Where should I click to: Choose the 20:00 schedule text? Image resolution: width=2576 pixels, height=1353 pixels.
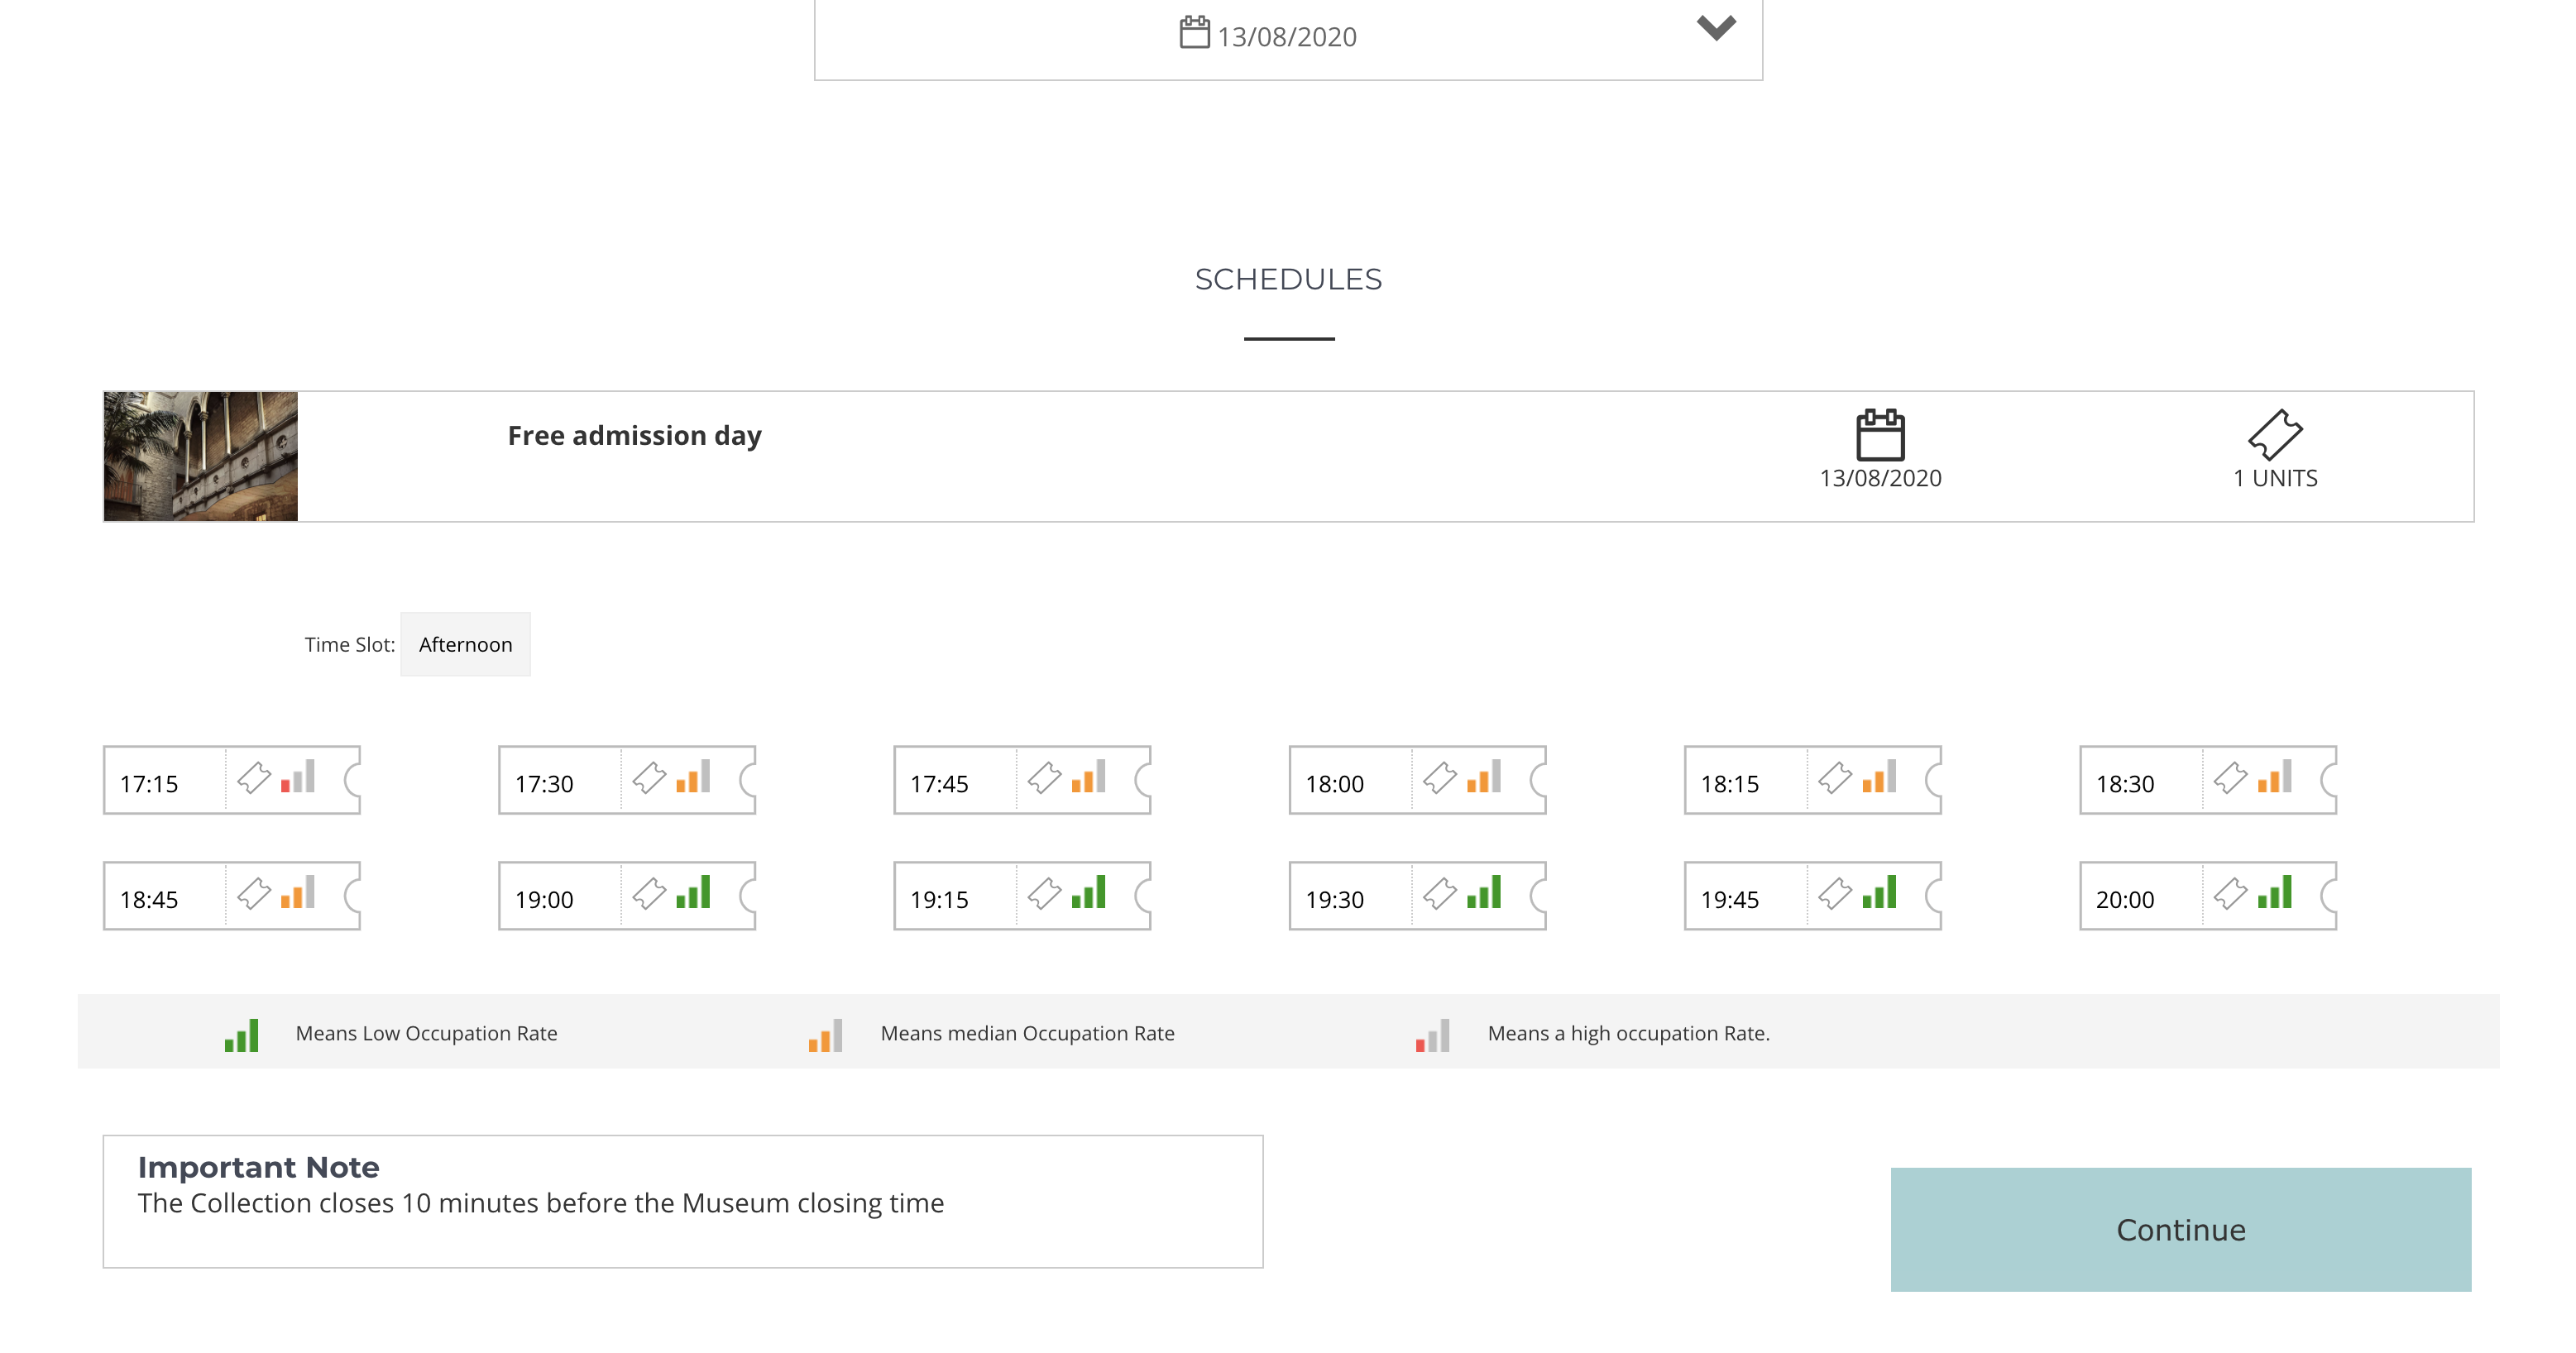(x=2125, y=900)
